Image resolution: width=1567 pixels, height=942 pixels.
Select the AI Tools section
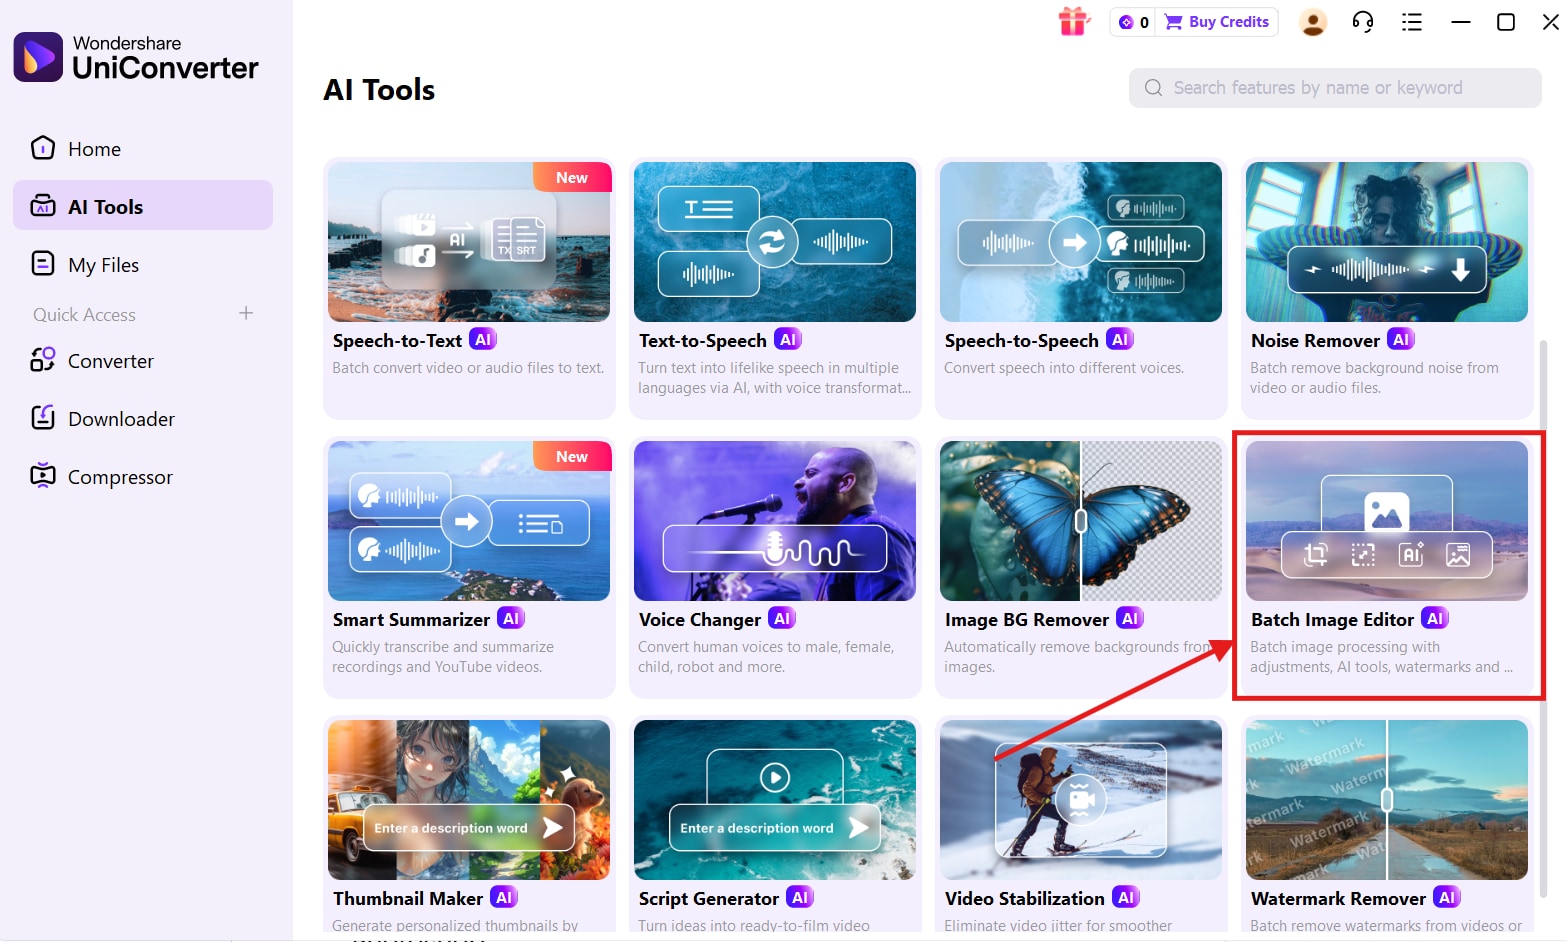[x=106, y=206]
